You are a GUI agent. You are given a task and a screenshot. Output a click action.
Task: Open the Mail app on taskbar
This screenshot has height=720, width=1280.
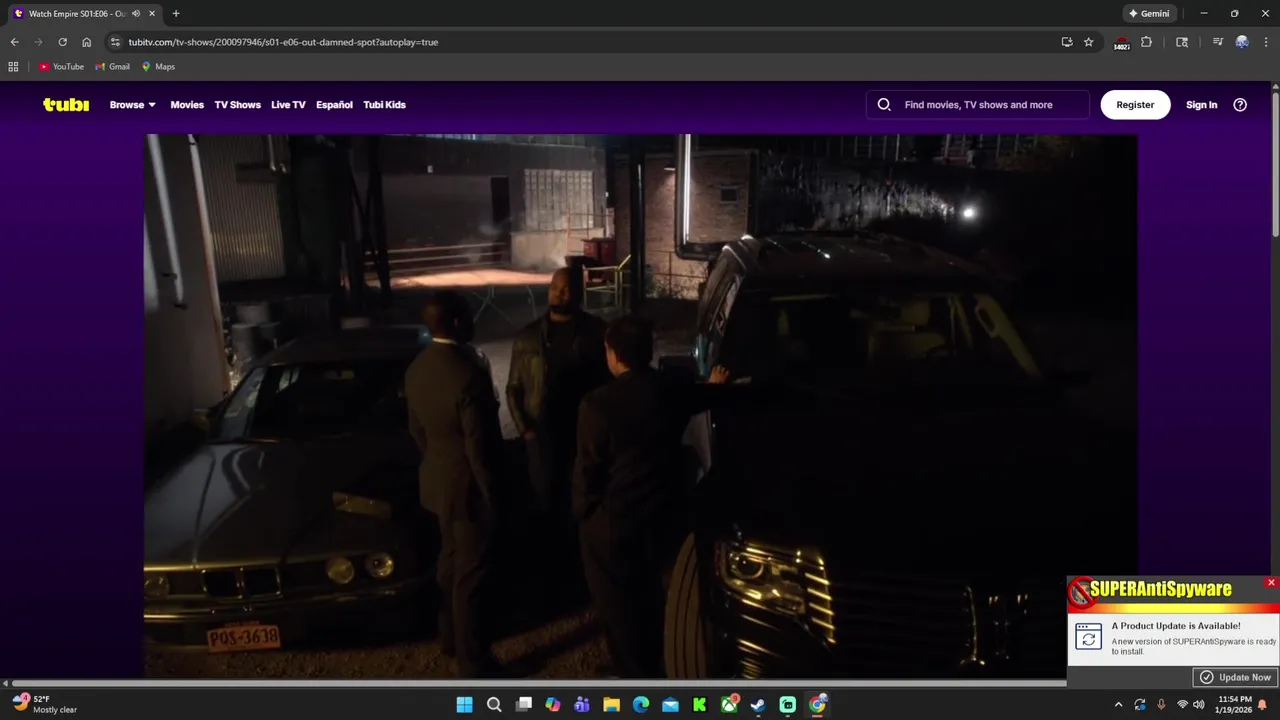coord(670,704)
